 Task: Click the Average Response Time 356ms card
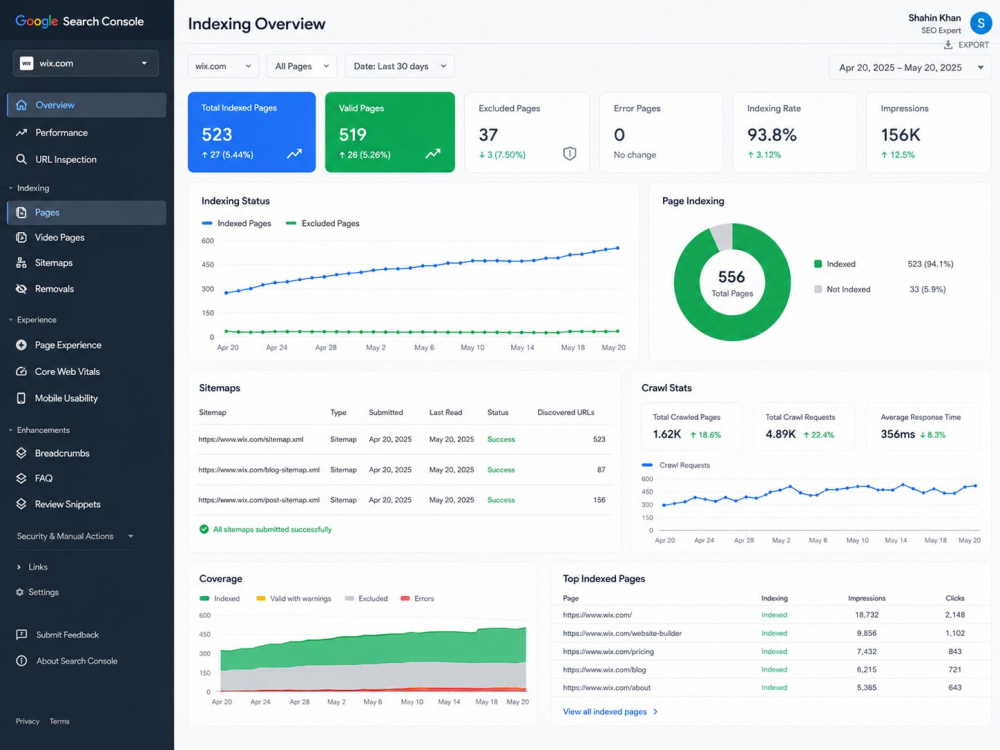[923, 427]
